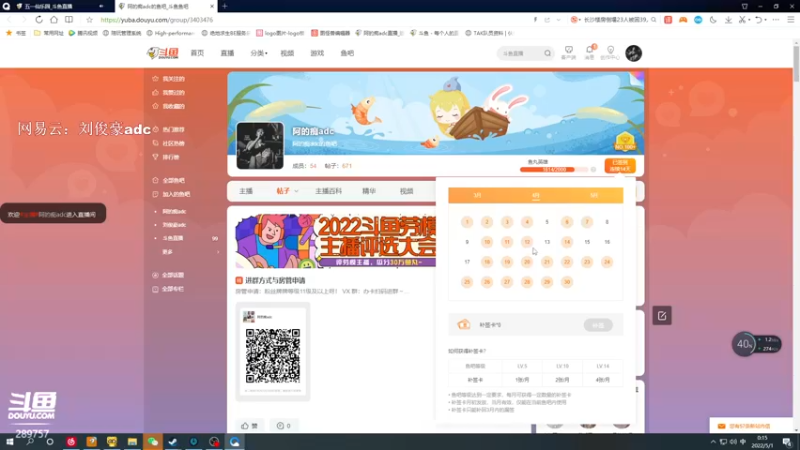Open the all topics sidebar item
Screen dimensions: 800x450
point(168,275)
